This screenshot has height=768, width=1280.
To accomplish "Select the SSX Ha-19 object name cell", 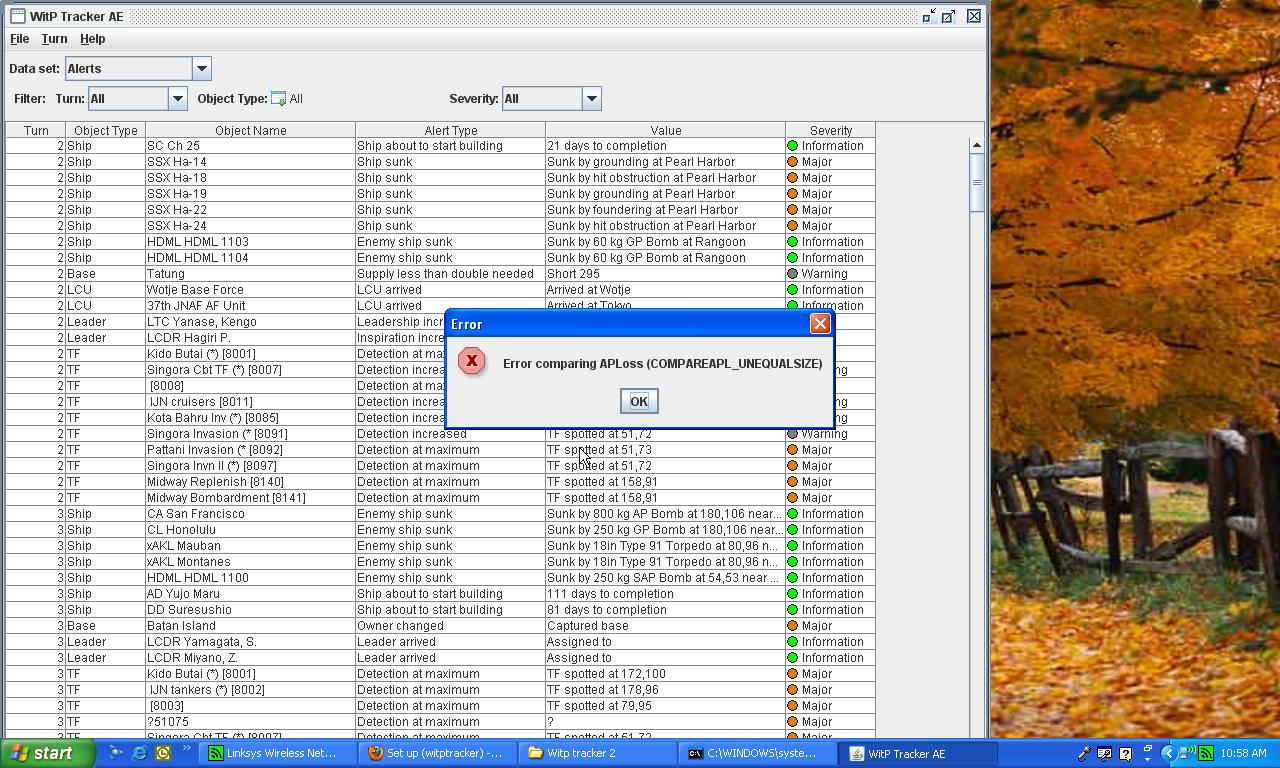I will pyautogui.click(x=251, y=194).
